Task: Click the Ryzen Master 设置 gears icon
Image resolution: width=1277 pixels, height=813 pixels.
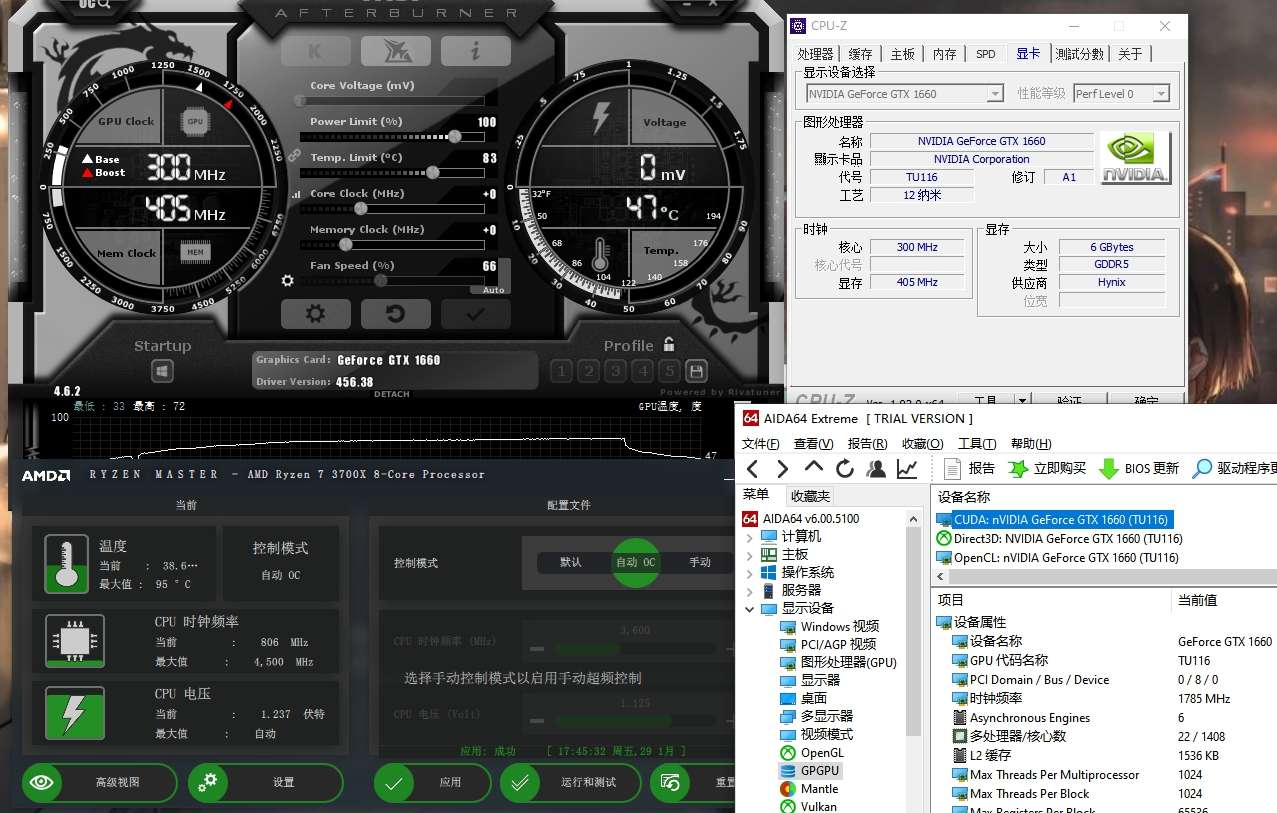Action: click(208, 782)
